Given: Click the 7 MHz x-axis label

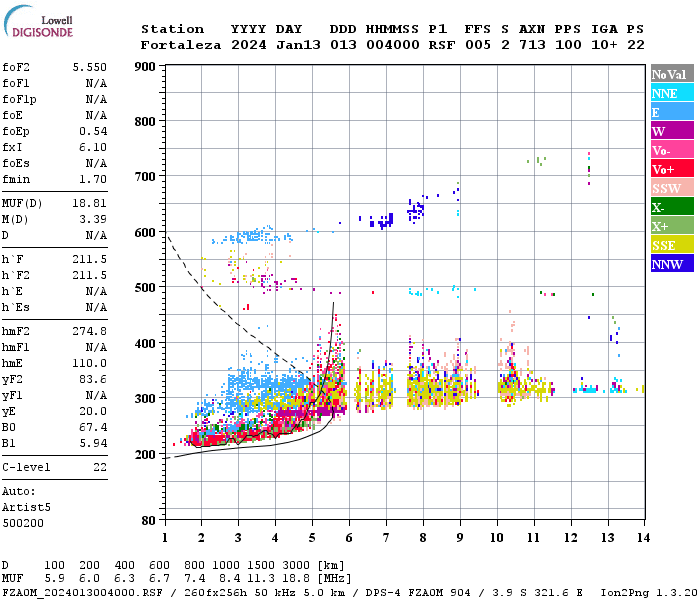Looking at the screenshot, I should (x=386, y=538).
